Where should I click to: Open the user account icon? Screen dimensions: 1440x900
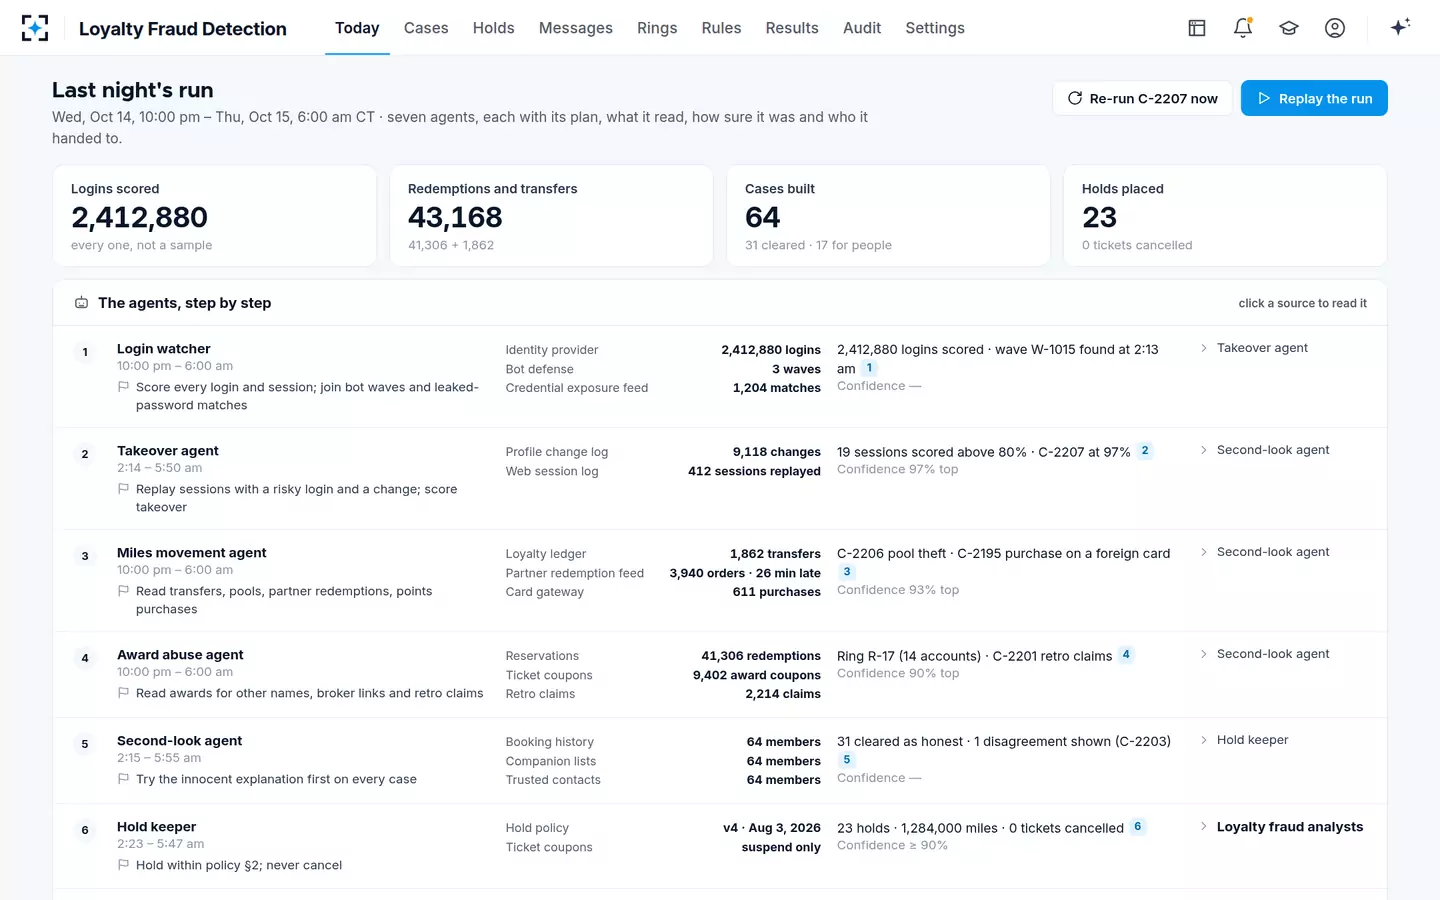coord(1335,28)
